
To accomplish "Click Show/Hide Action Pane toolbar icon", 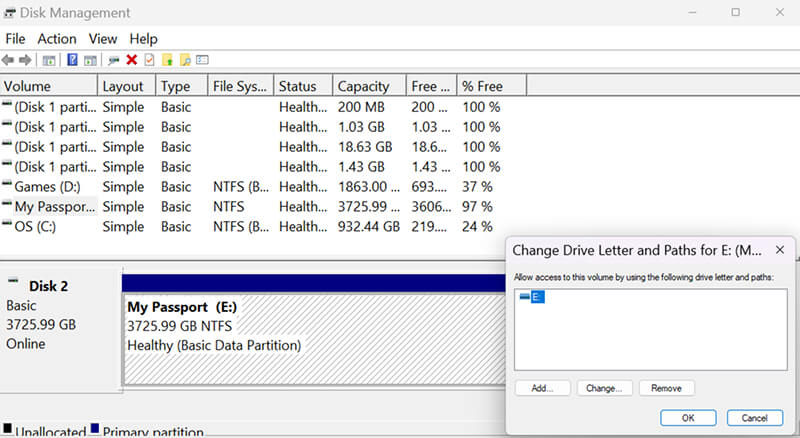I will 90,60.
